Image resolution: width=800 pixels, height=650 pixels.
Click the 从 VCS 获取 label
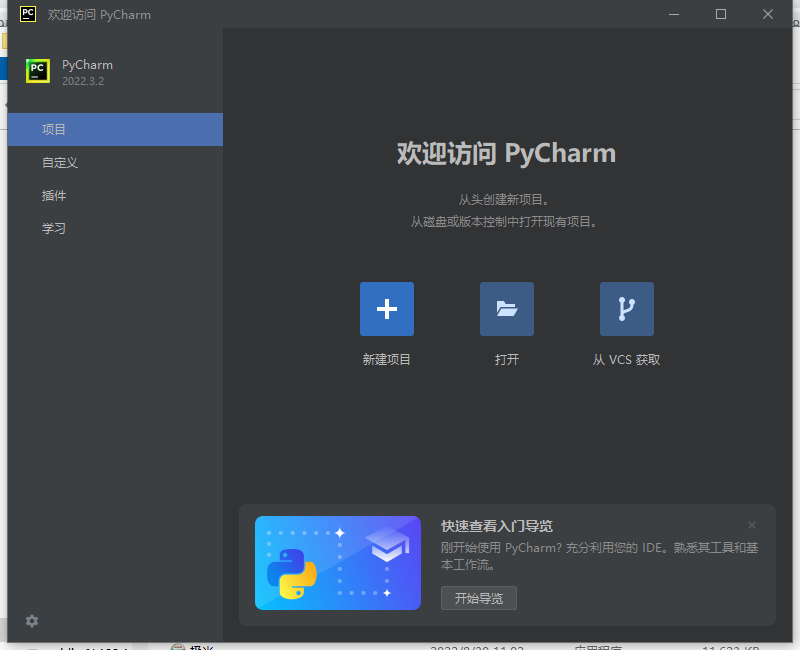pyautogui.click(x=626, y=360)
